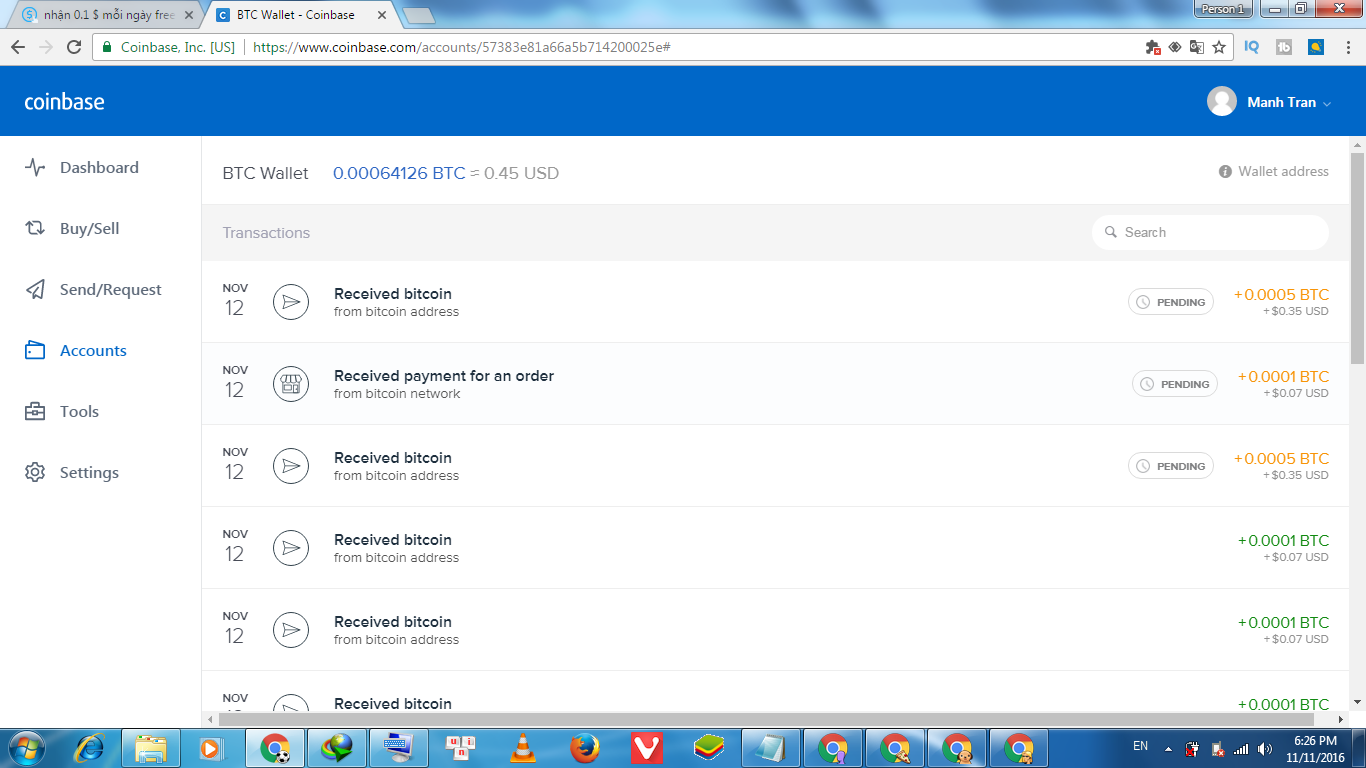Expand the Manh Tran account dropdown
This screenshot has width=1366, height=768.
(x=1327, y=103)
